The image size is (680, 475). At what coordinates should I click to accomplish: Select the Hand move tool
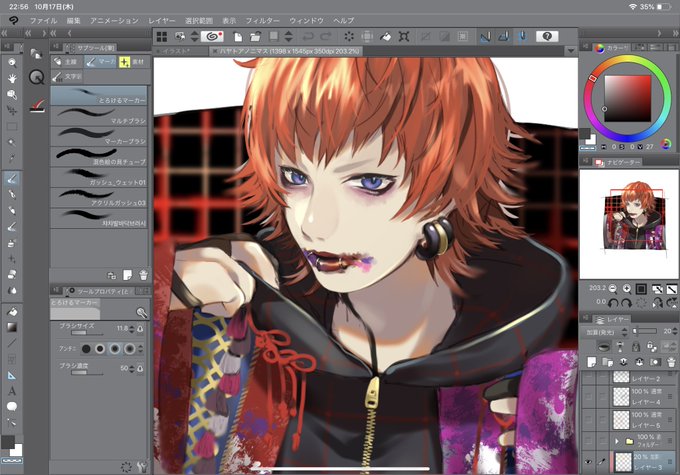pyautogui.click(x=12, y=79)
